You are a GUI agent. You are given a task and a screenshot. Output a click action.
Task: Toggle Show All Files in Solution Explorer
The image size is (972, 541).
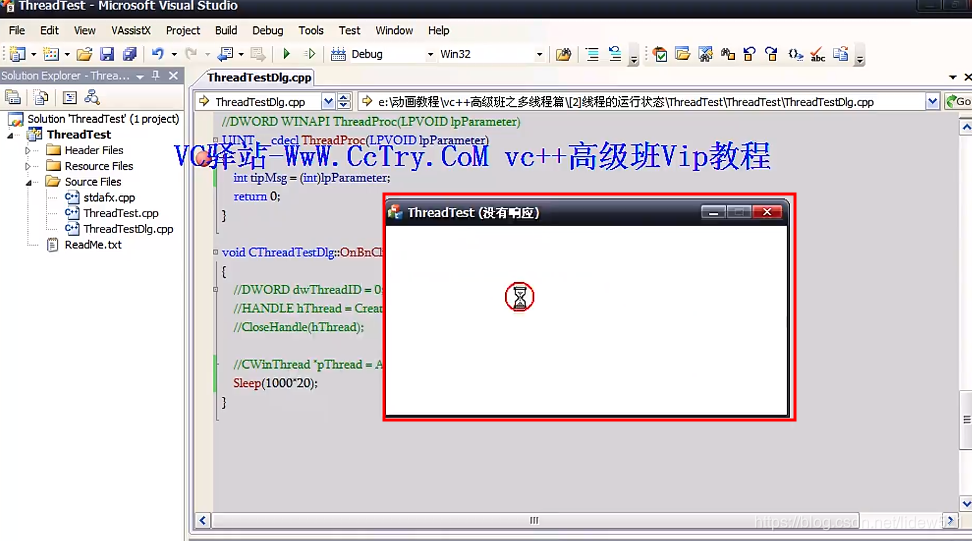click(x=41, y=97)
